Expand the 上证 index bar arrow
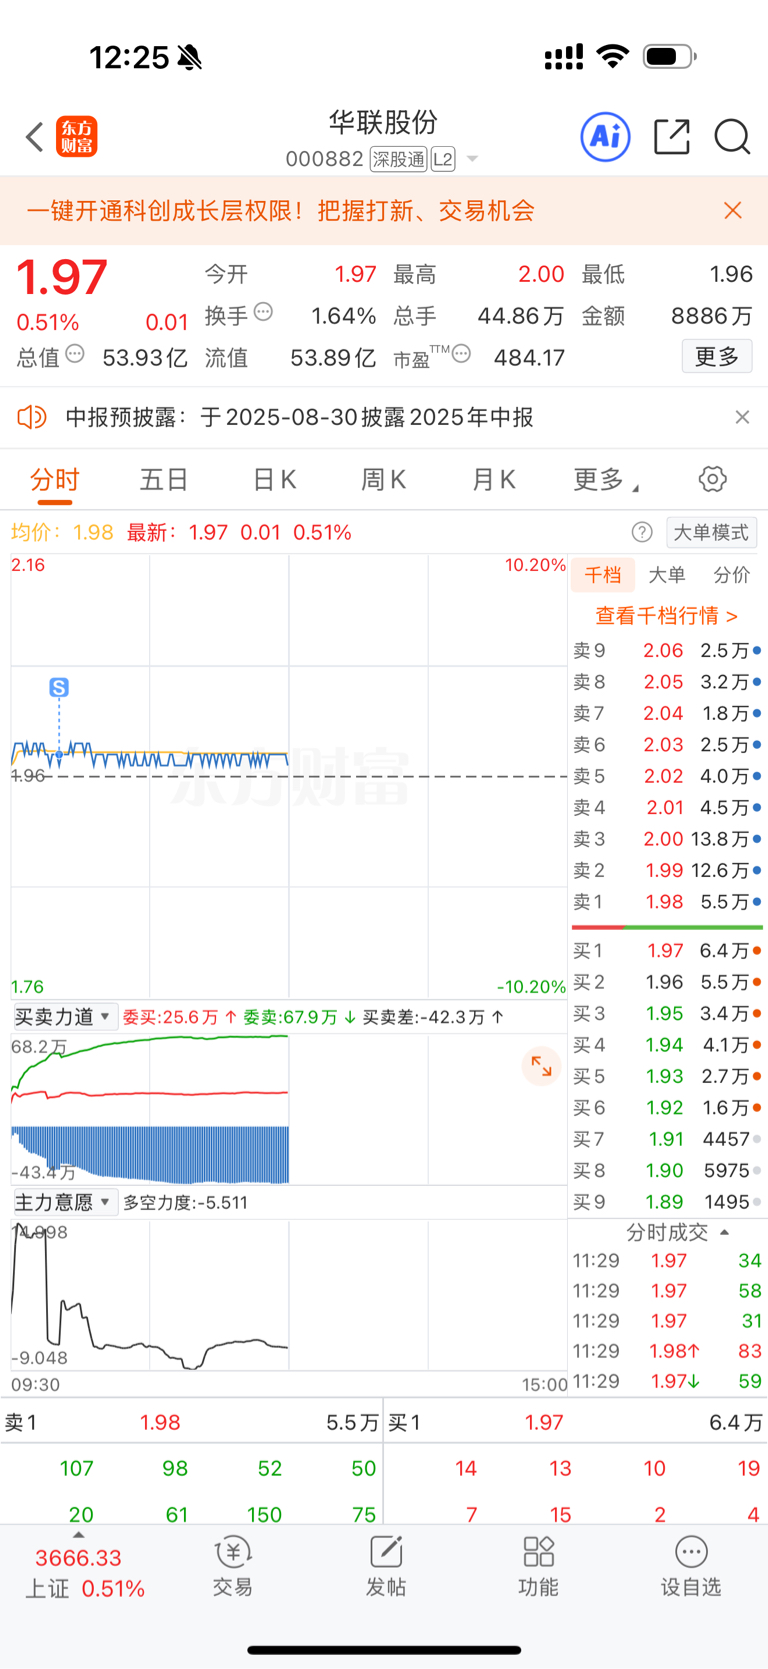Viewport: 768px width, 1669px height. [79, 1535]
